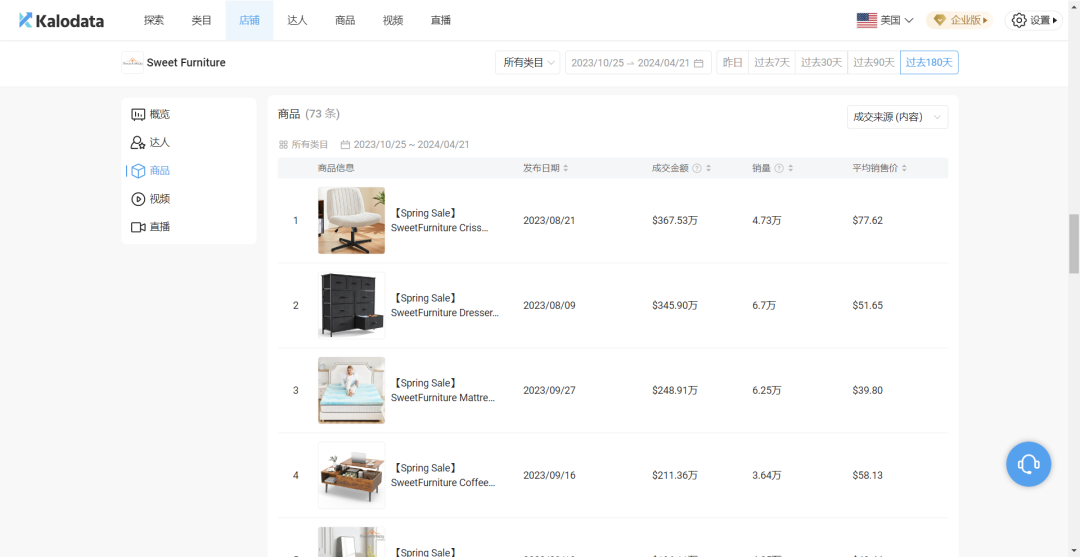
Task: Open the 成交来源 (内容) dropdown
Action: pos(897,117)
